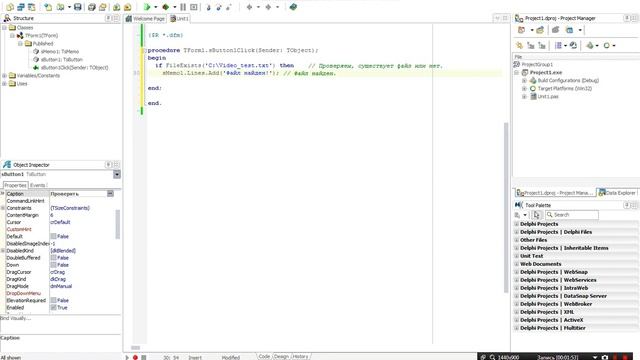Image resolution: width=640 pixels, height=360 pixels.
Task: Open the Events tab in Object Inspector
Action: (x=38, y=185)
